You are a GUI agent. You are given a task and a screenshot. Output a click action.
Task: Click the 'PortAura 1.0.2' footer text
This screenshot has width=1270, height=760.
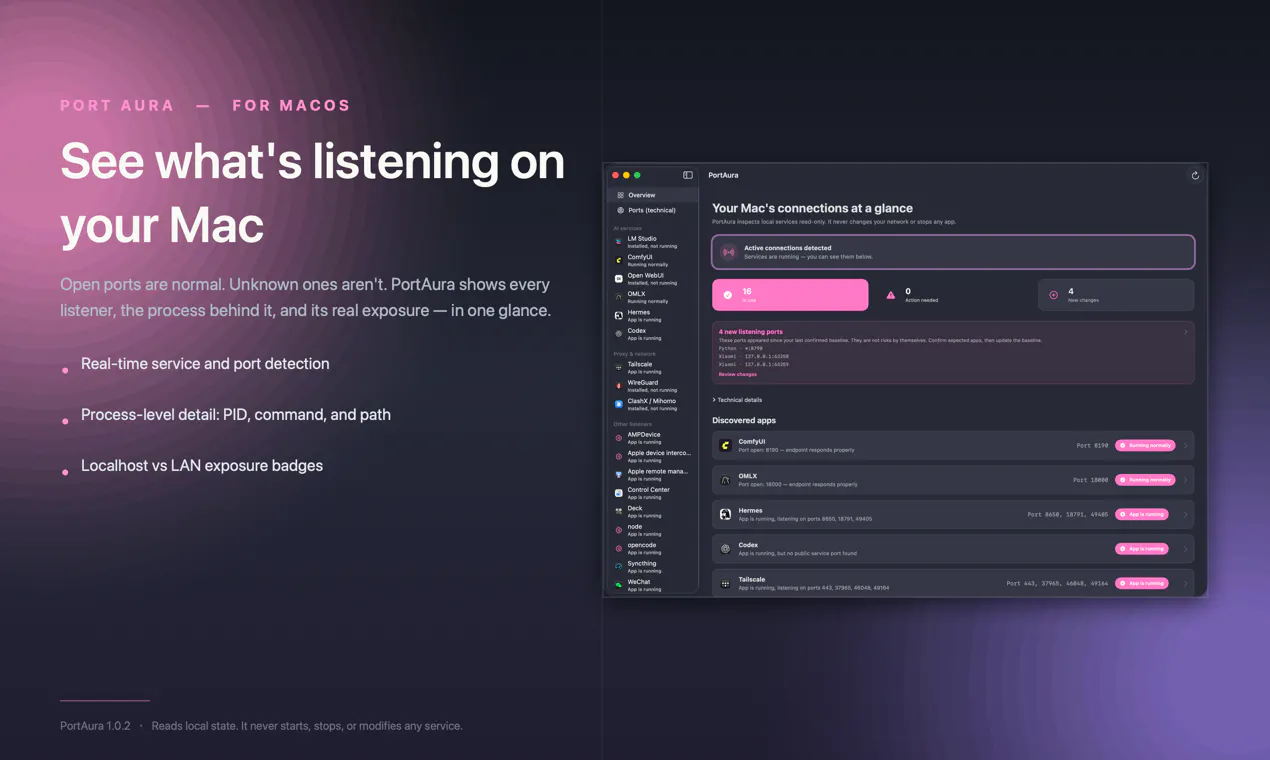[95, 726]
